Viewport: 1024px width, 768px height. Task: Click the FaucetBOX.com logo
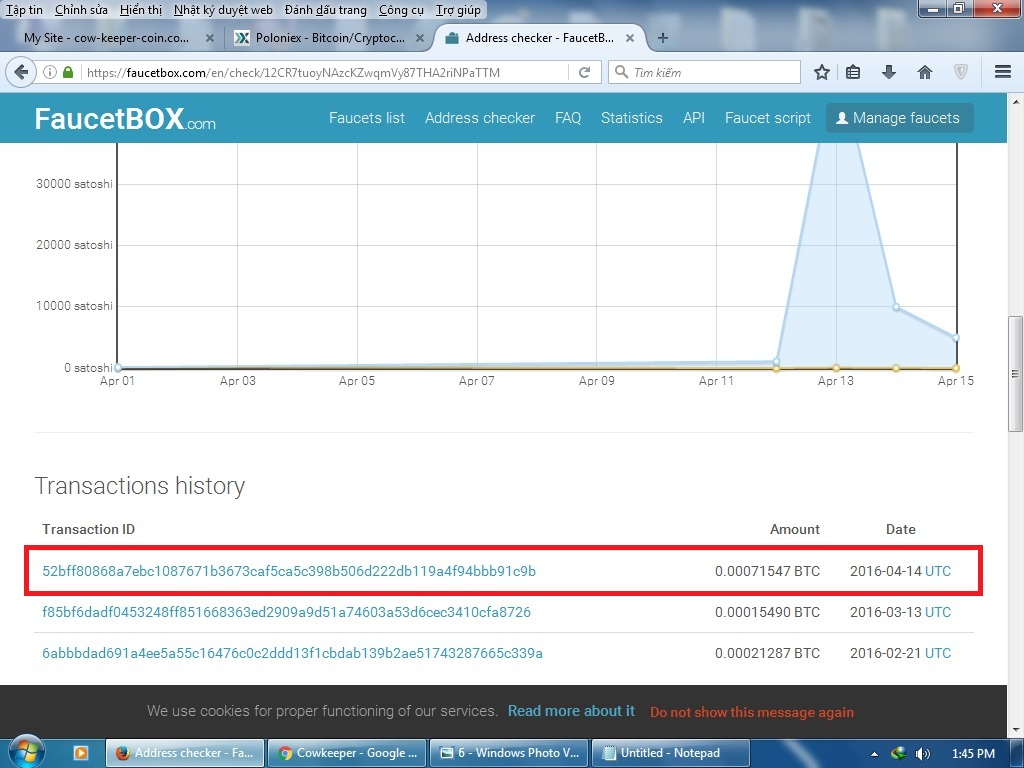pyautogui.click(x=125, y=119)
